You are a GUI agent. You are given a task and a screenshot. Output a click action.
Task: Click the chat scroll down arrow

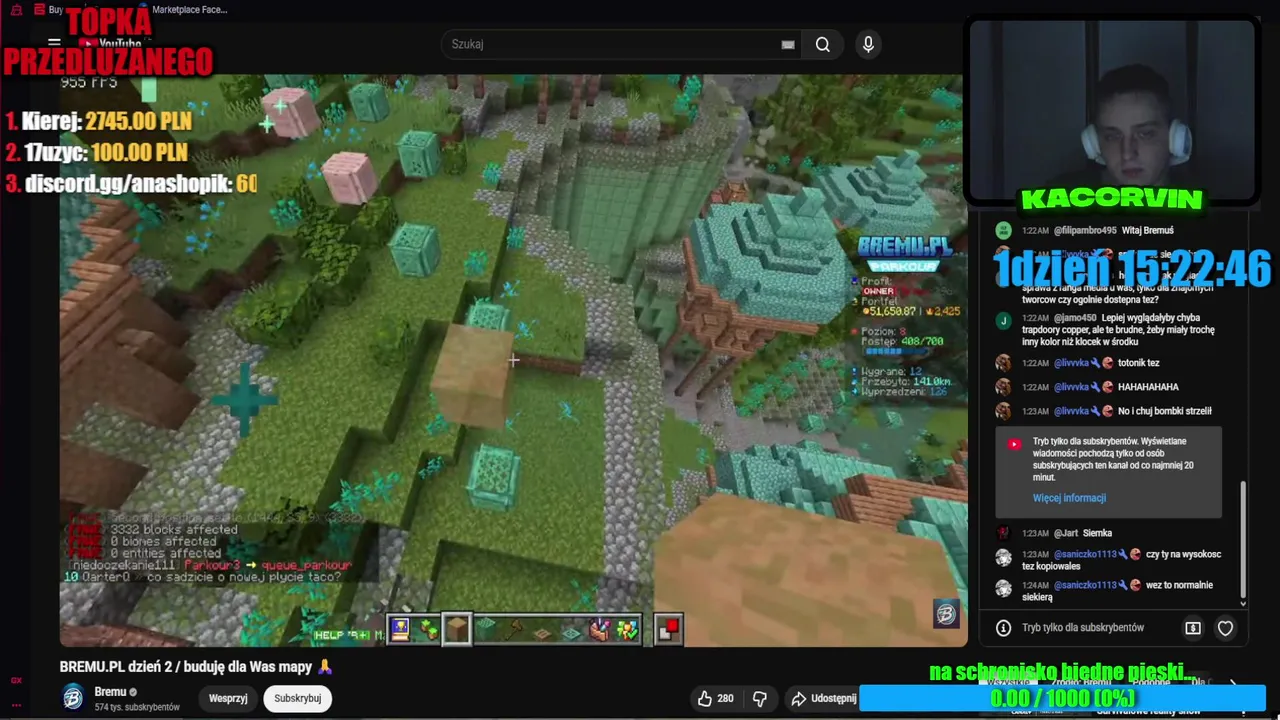click(x=1243, y=603)
